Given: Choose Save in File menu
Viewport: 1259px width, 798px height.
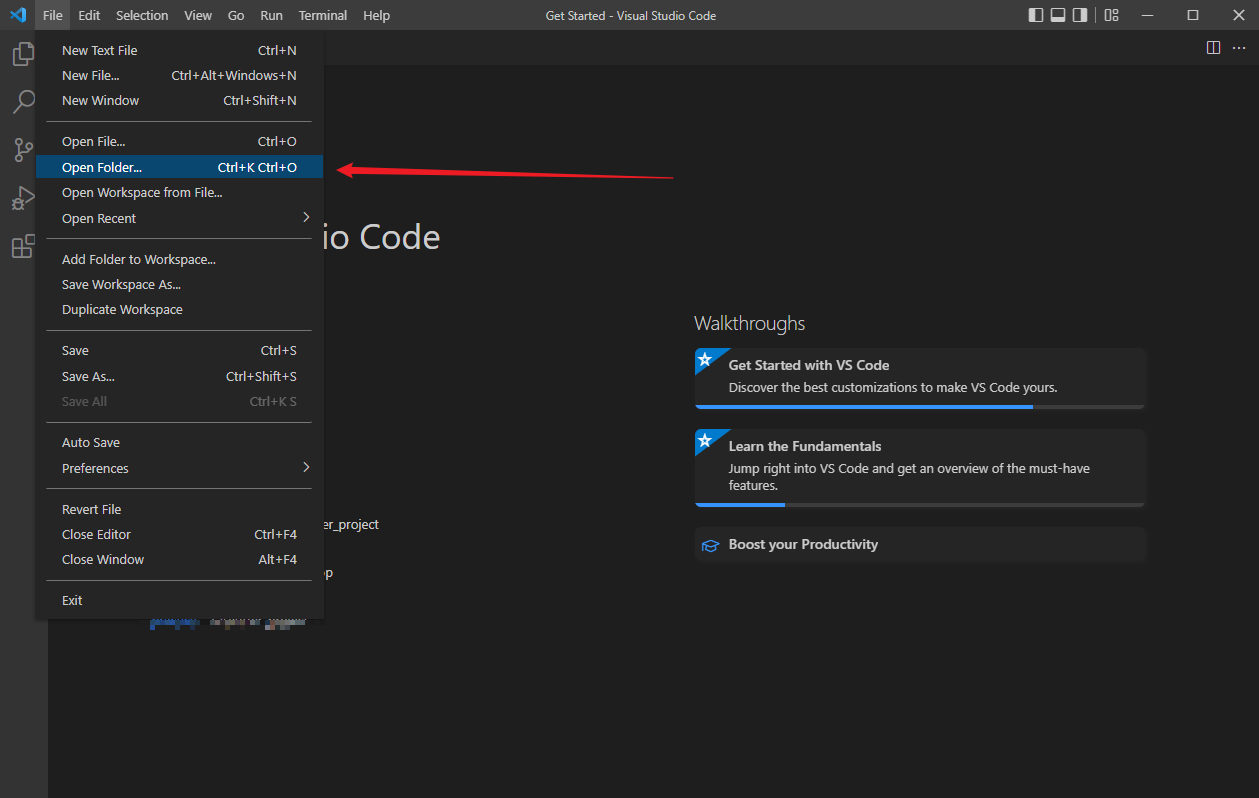Looking at the screenshot, I should click(179, 351).
